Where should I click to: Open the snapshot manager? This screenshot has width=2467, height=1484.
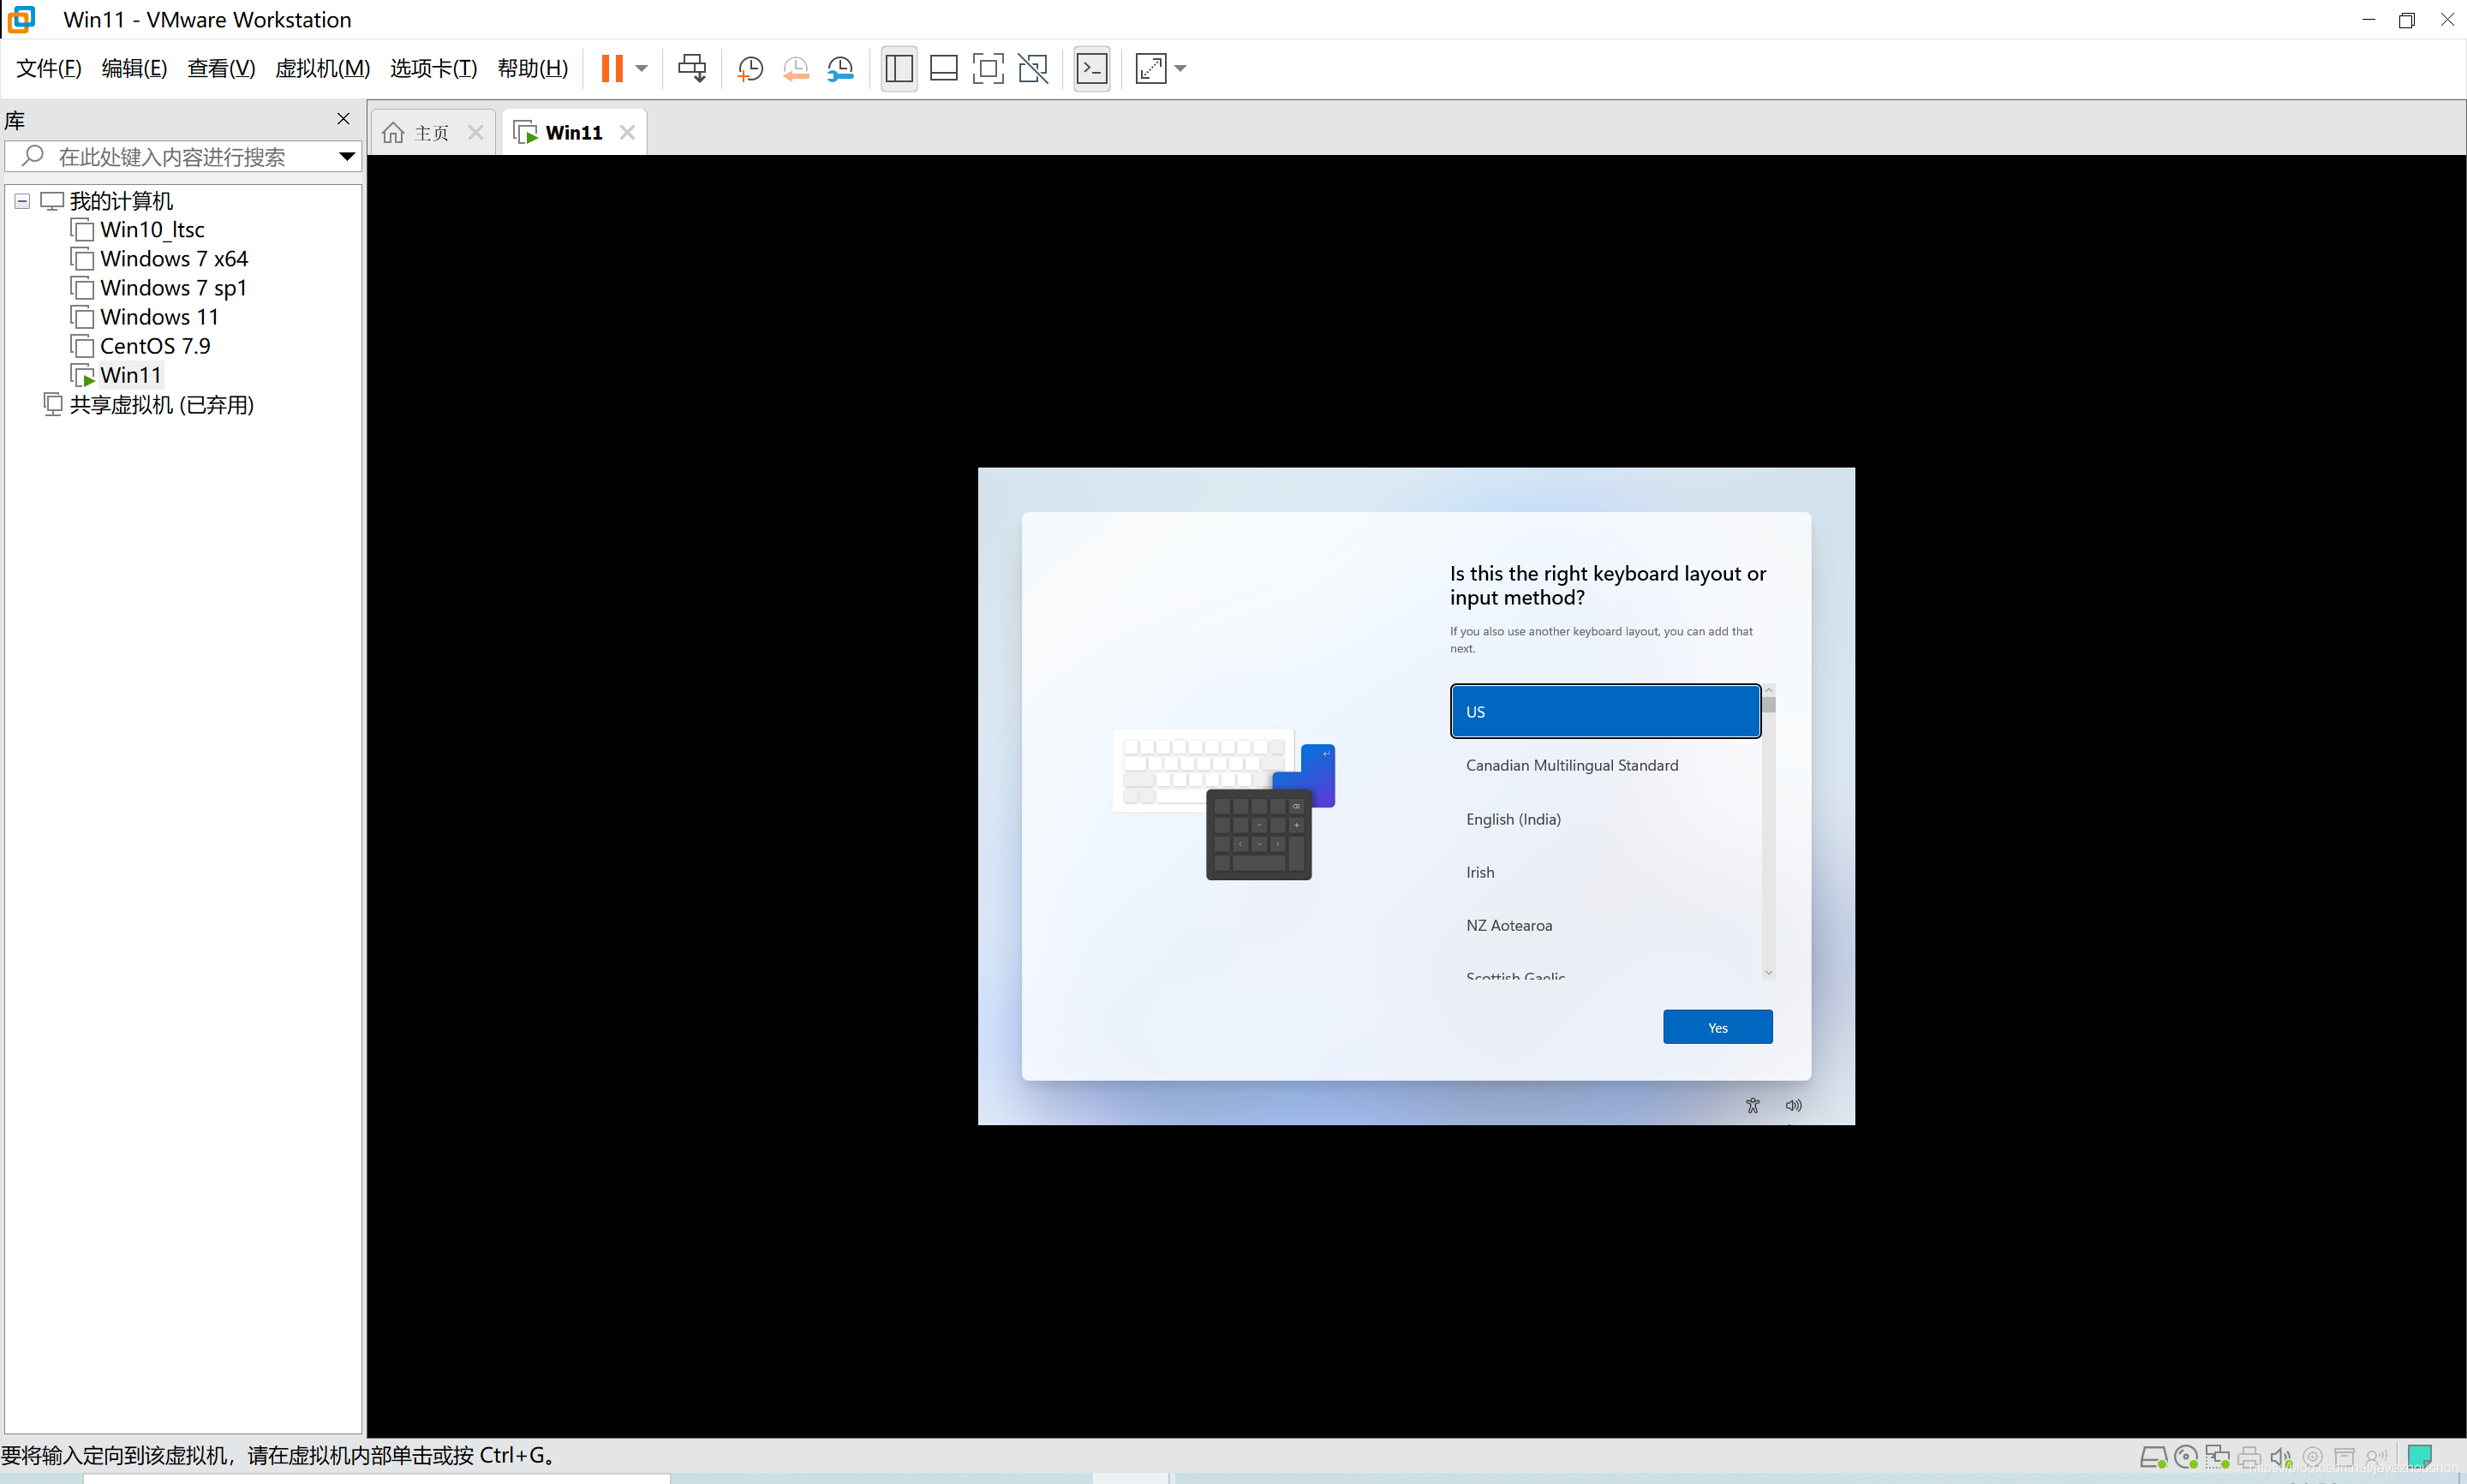click(x=841, y=68)
